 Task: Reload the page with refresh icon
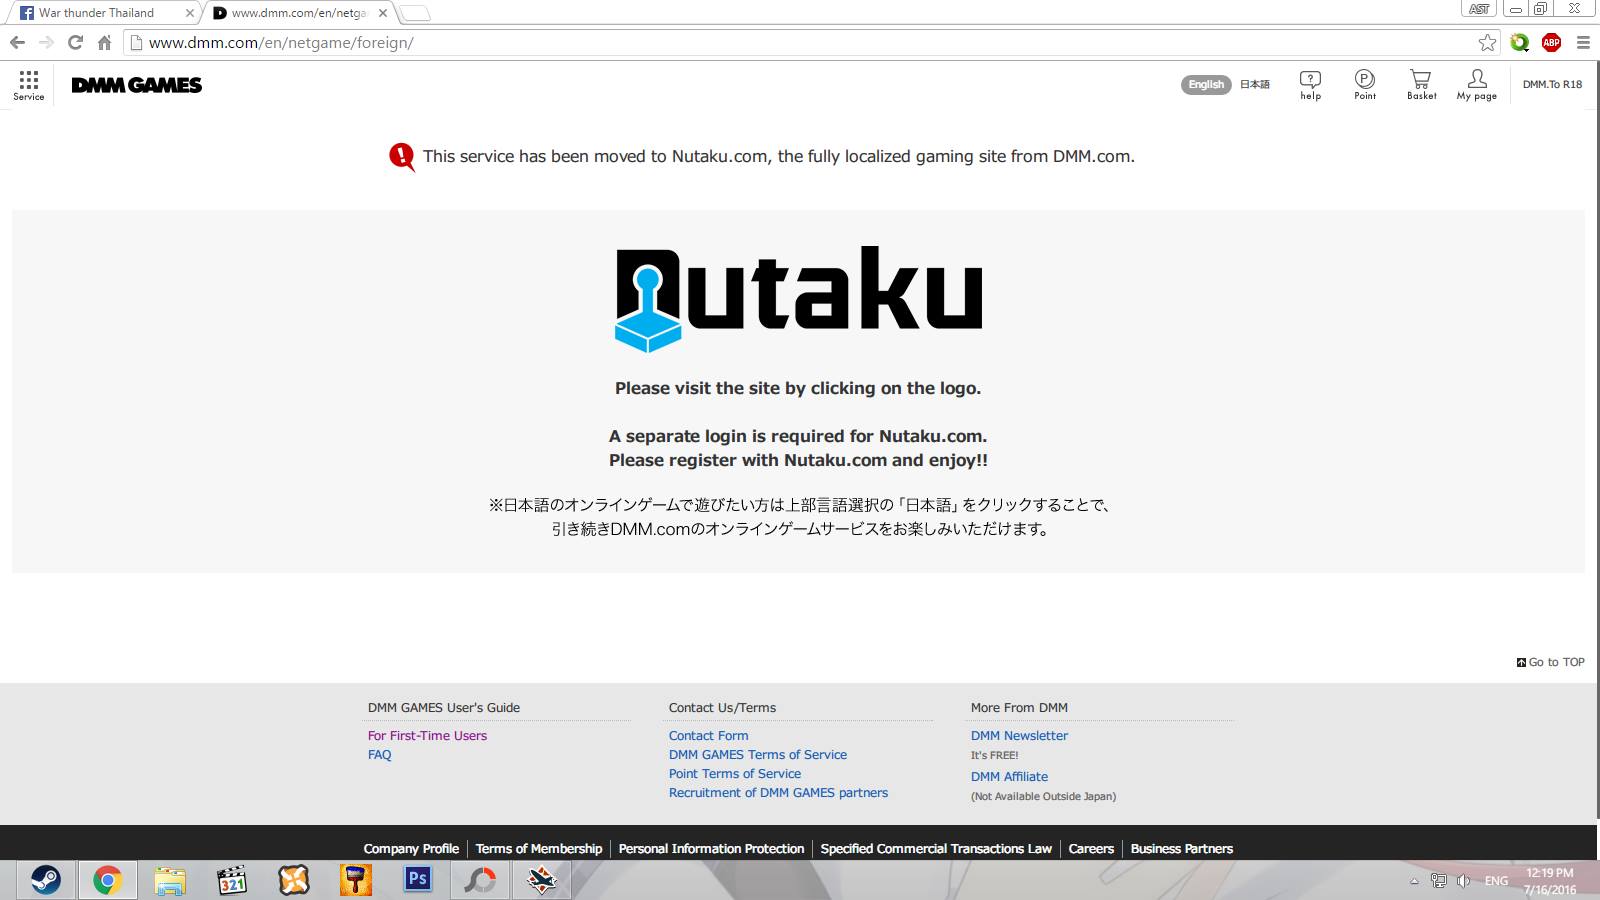coord(75,42)
